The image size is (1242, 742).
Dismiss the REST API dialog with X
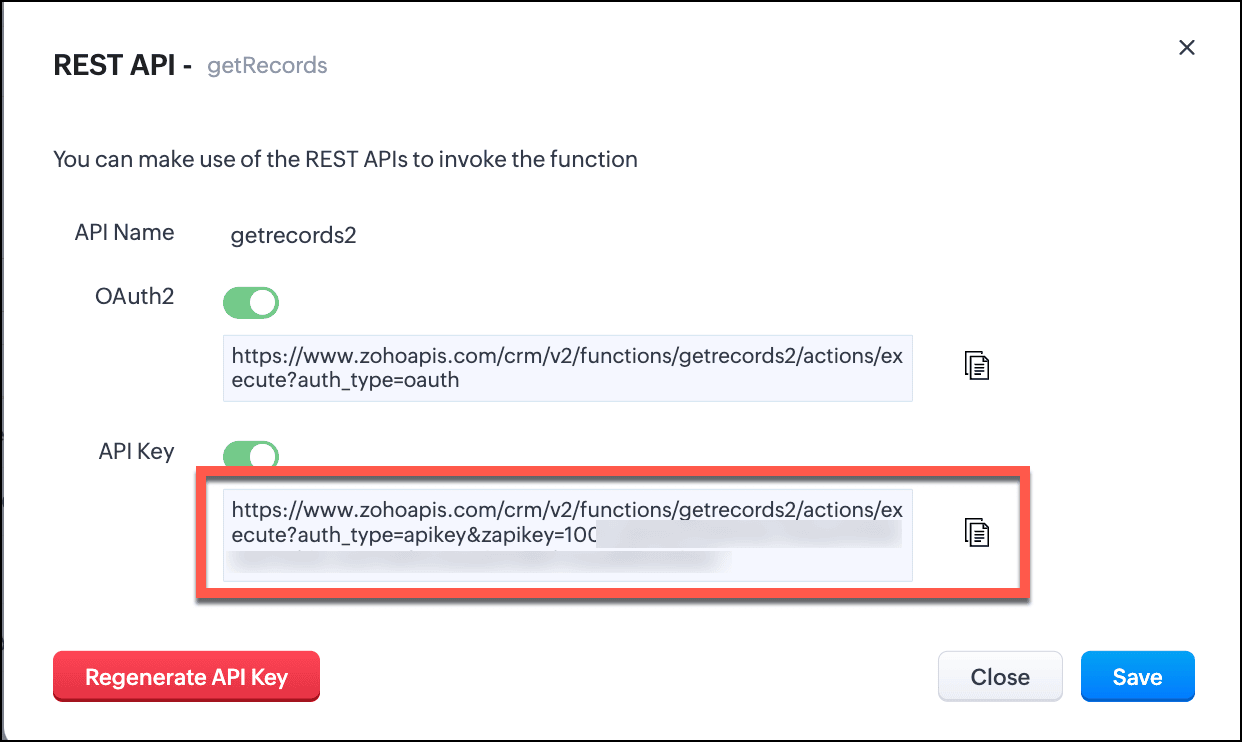click(1187, 47)
